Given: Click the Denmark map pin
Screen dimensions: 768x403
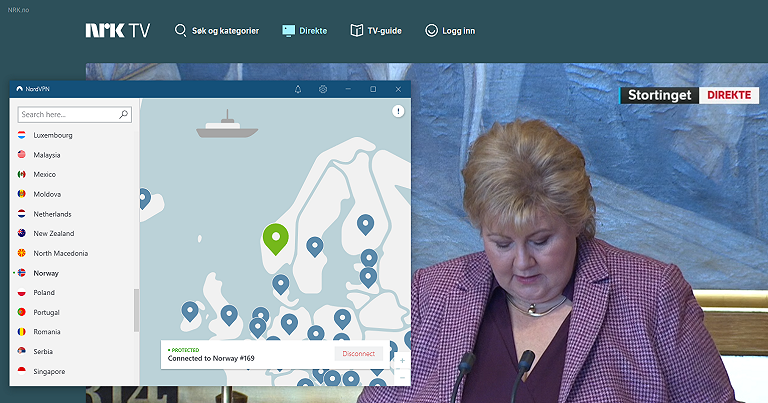Looking at the screenshot, I should point(281,284).
